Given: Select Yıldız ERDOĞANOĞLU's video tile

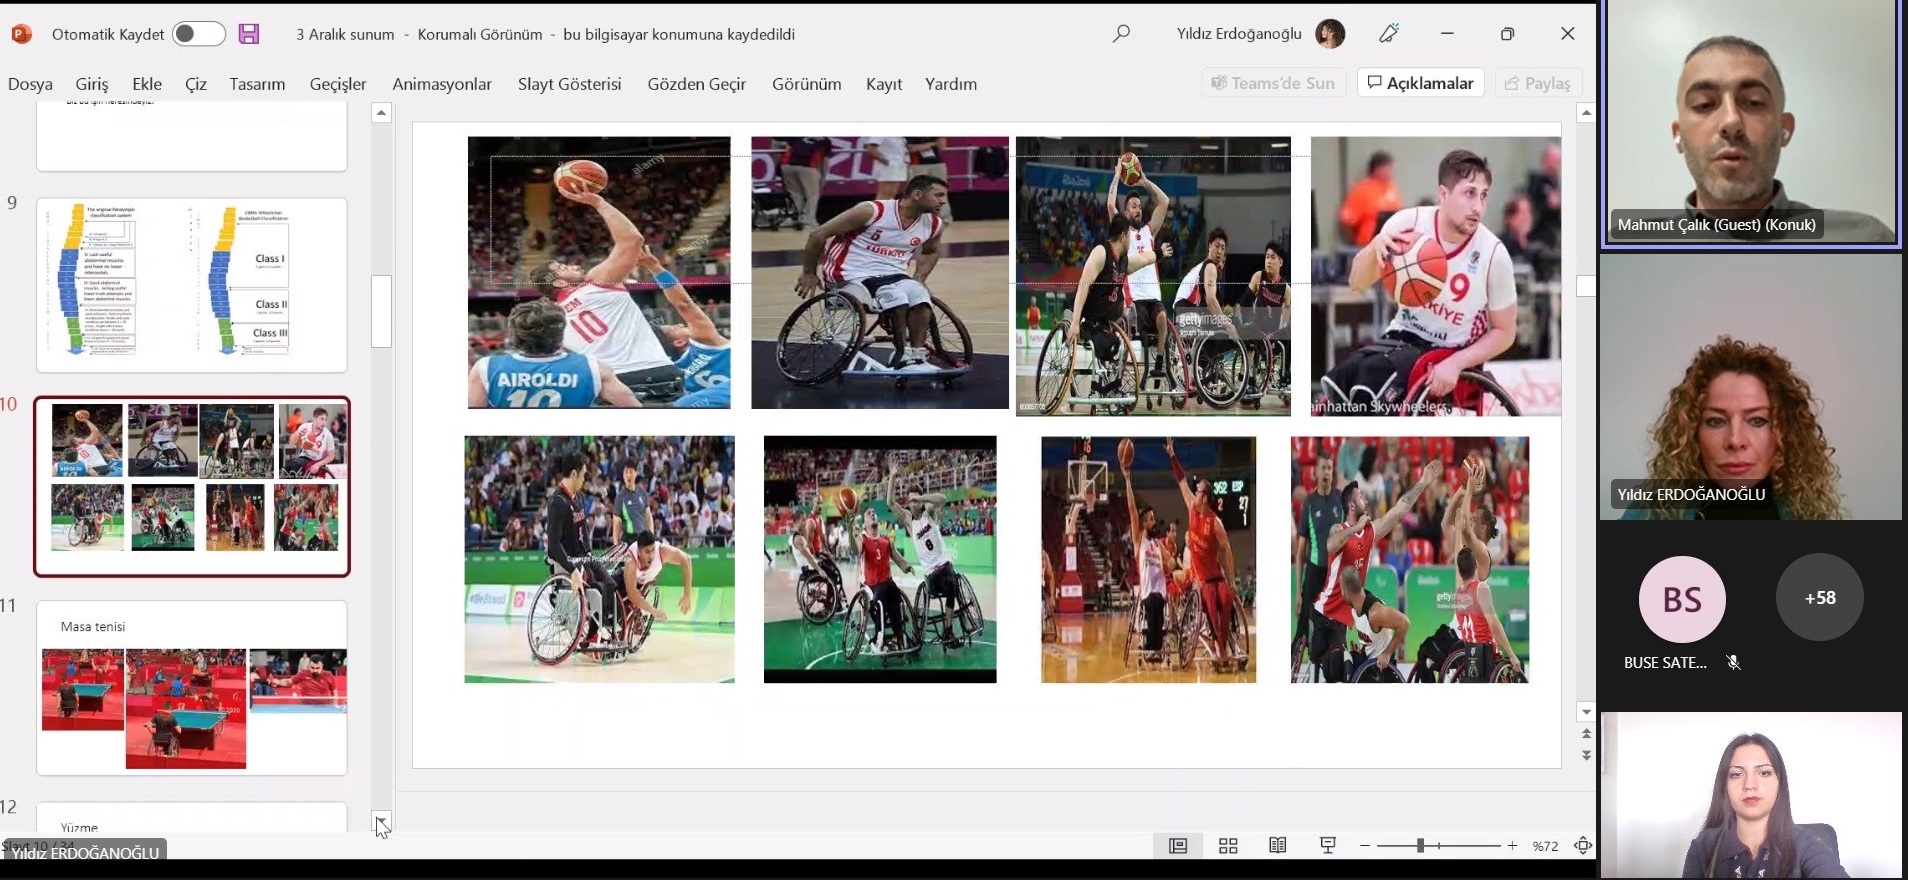Looking at the screenshot, I should pos(1750,387).
